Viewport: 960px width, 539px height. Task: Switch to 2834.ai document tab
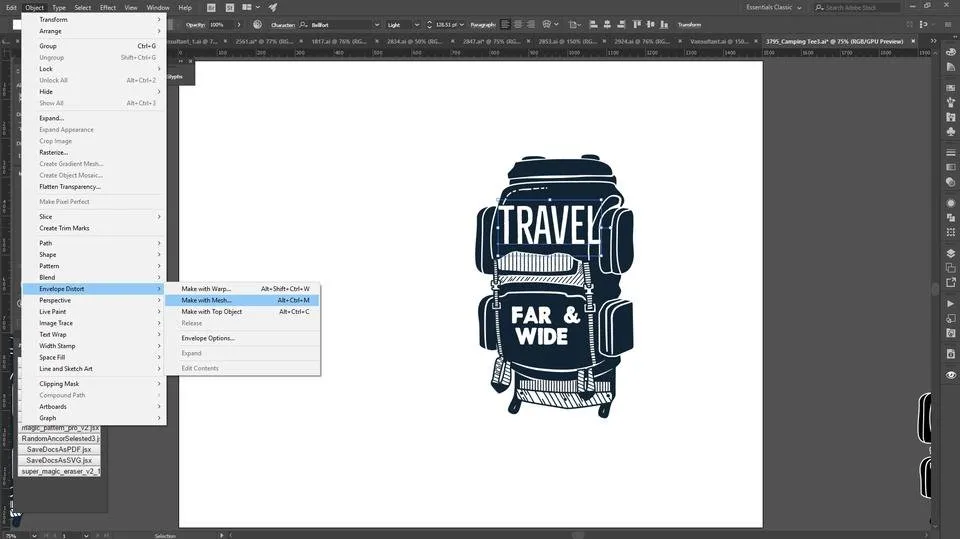[x=413, y=41]
